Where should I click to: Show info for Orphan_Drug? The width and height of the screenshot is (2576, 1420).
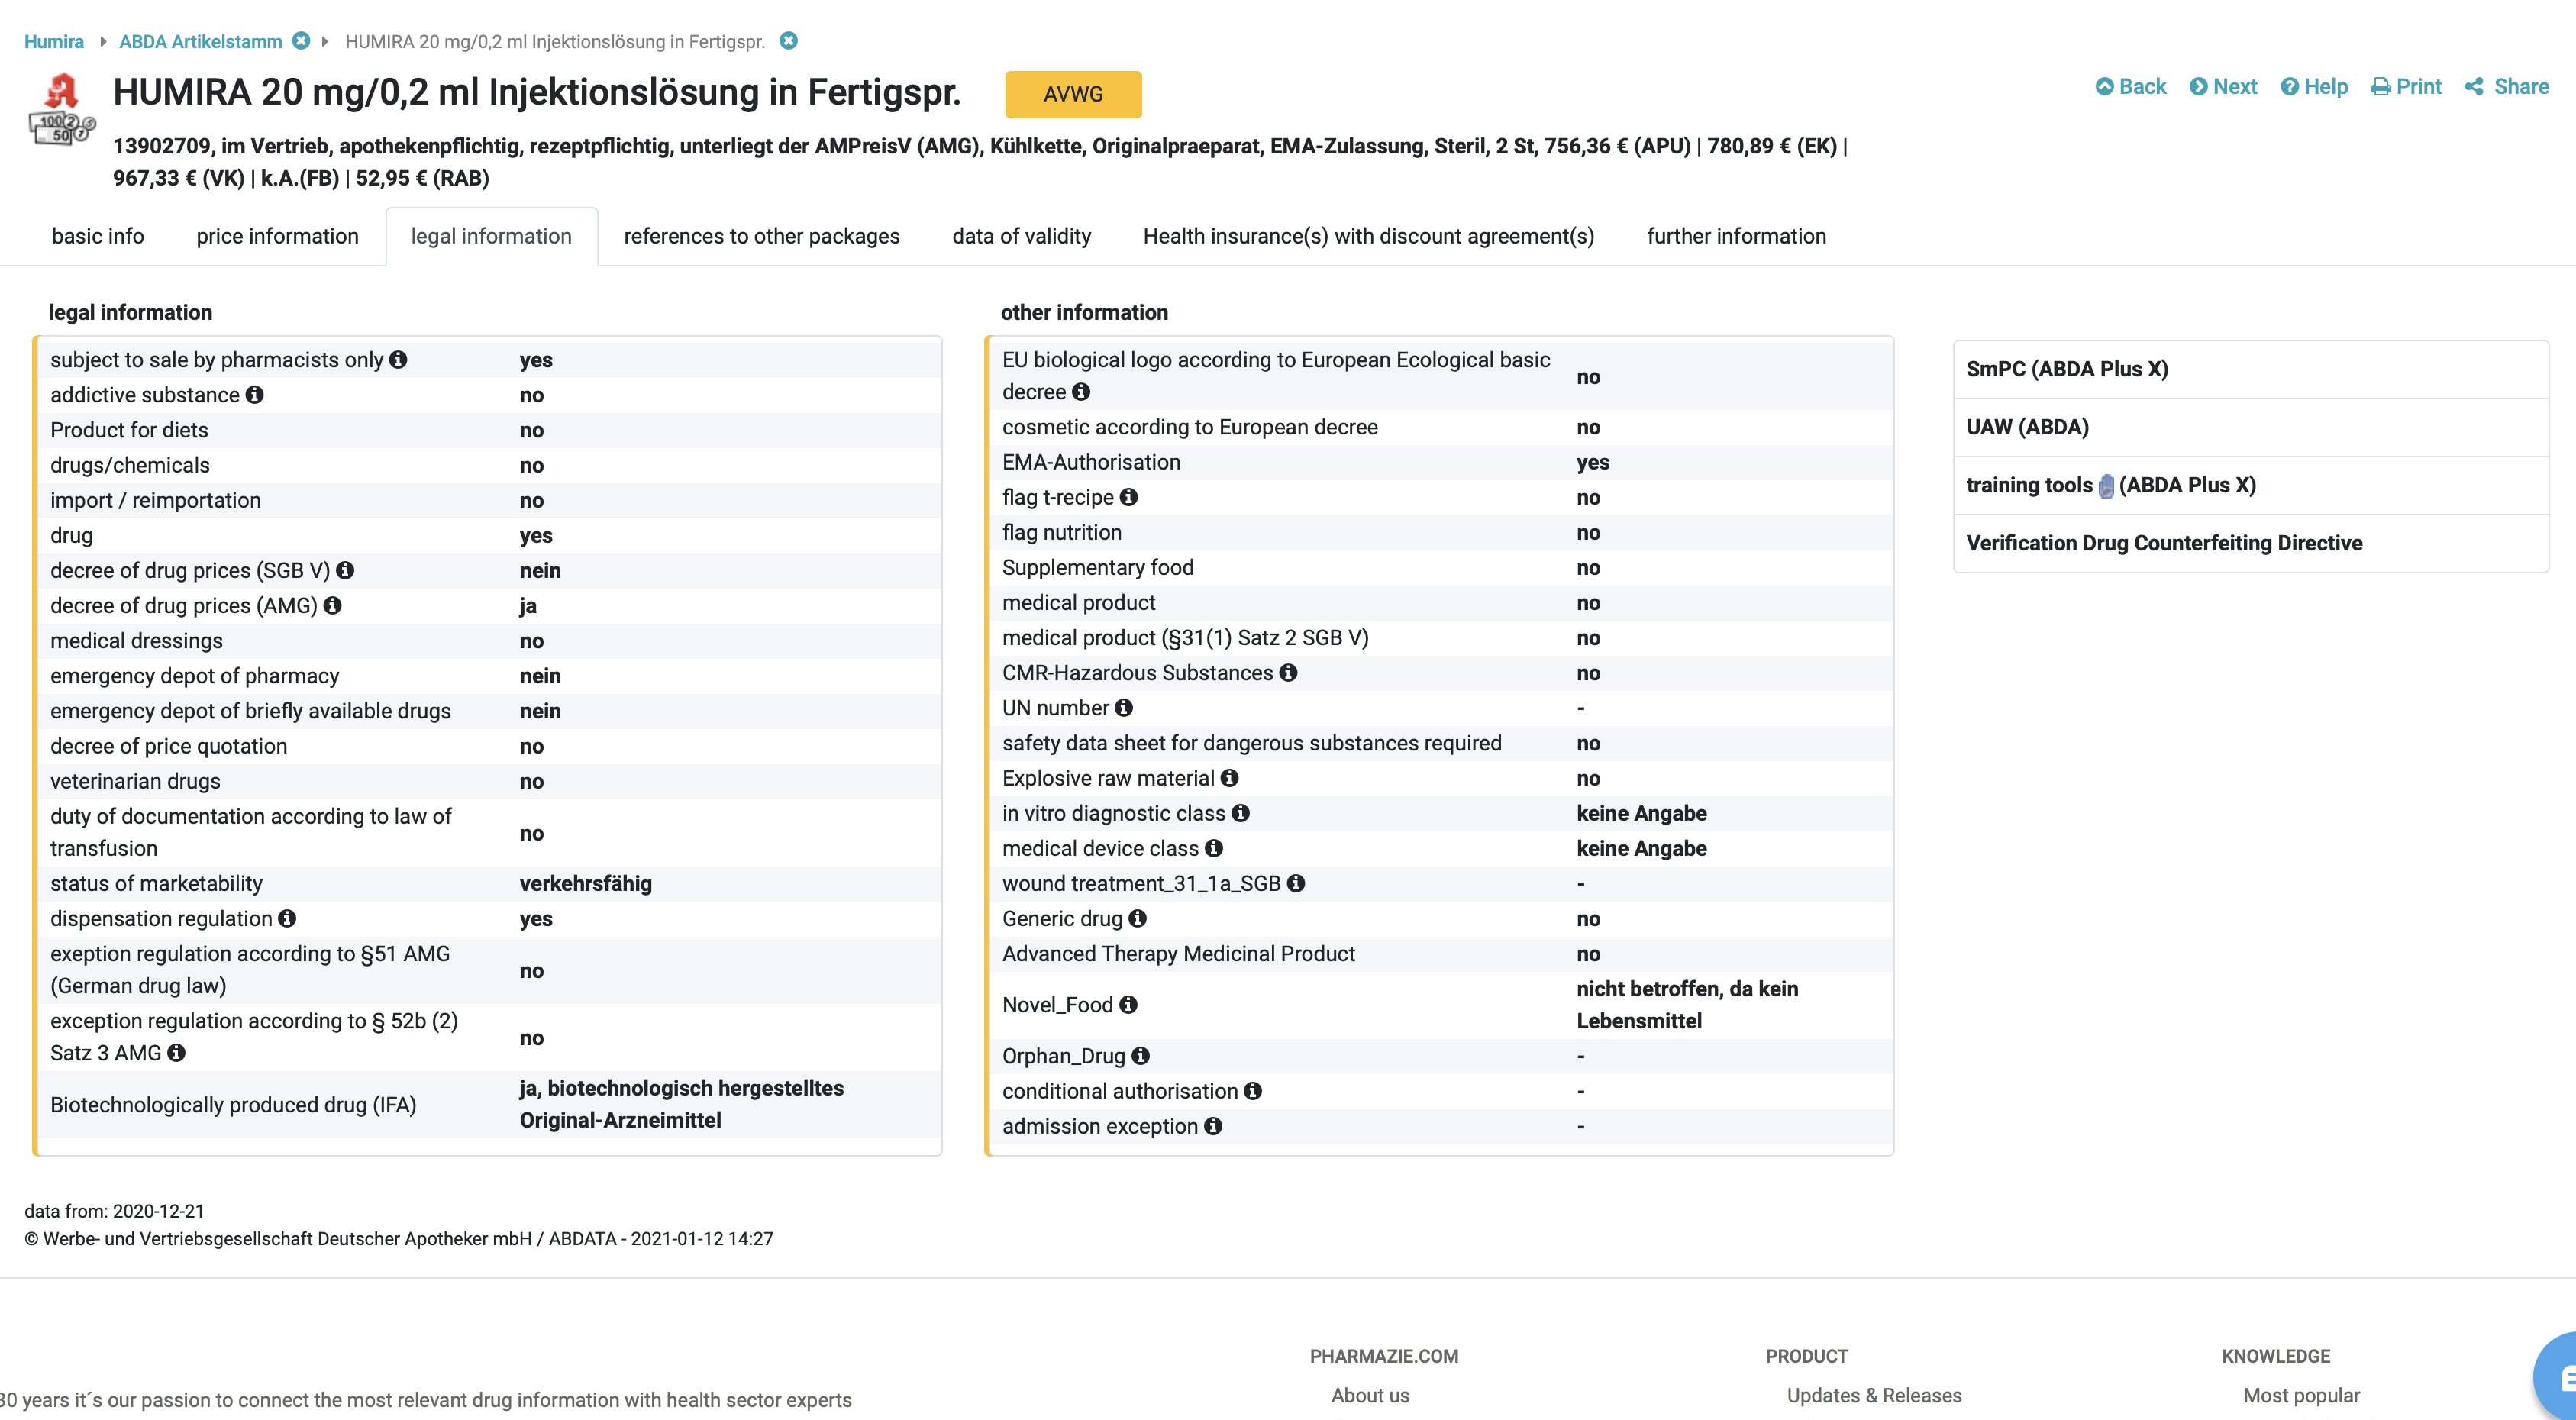[1141, 1056]
